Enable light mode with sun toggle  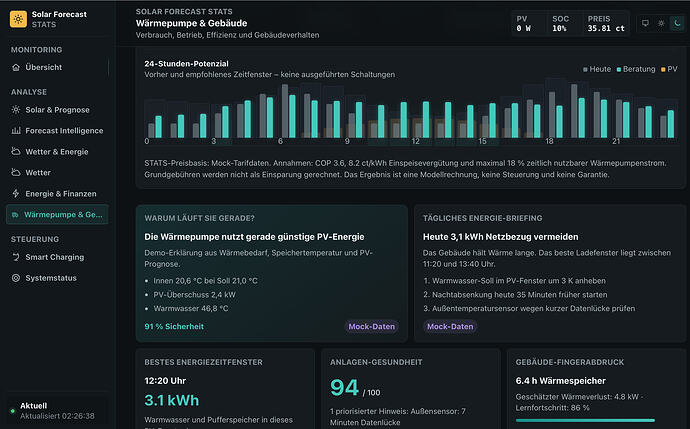click(661, 23)
